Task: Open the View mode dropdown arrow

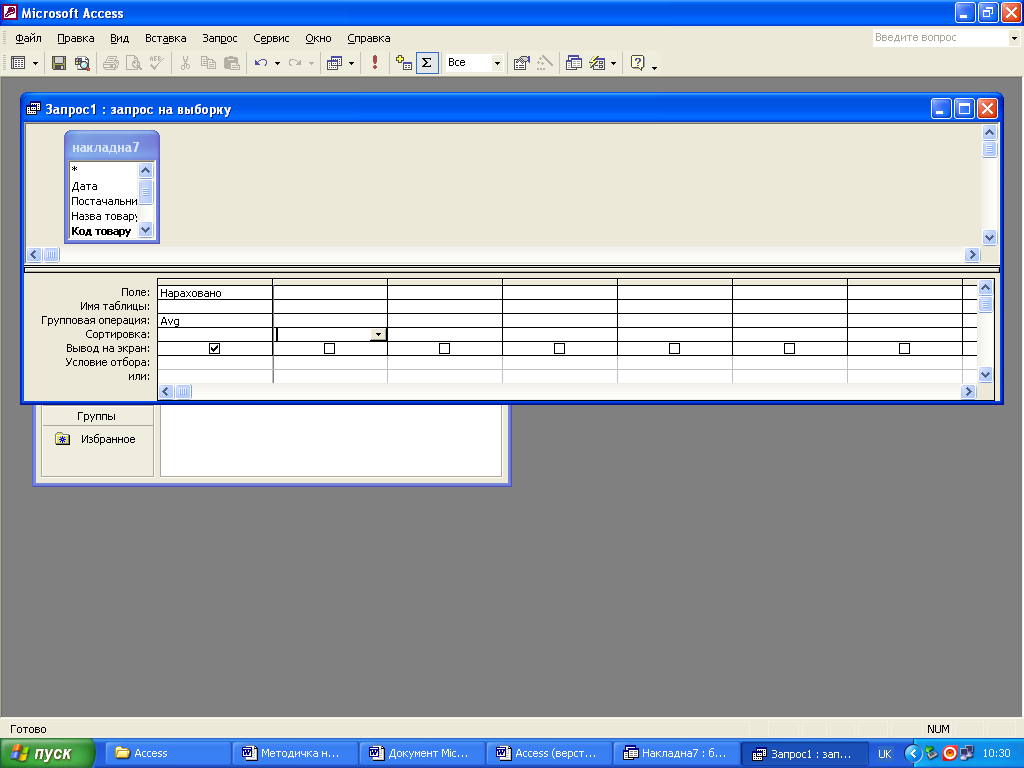Action: 35,63
